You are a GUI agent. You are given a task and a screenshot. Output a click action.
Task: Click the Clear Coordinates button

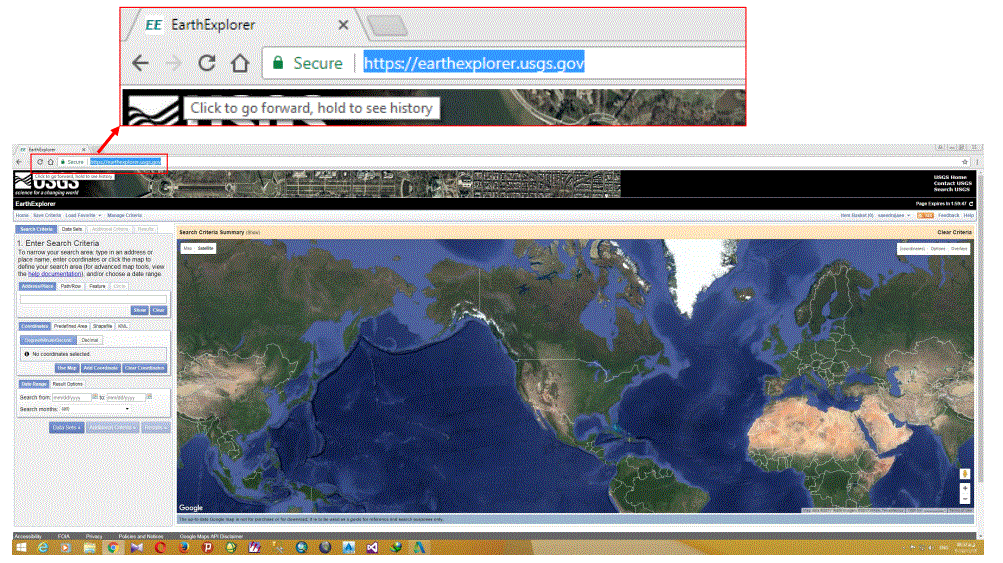point(145,368)
